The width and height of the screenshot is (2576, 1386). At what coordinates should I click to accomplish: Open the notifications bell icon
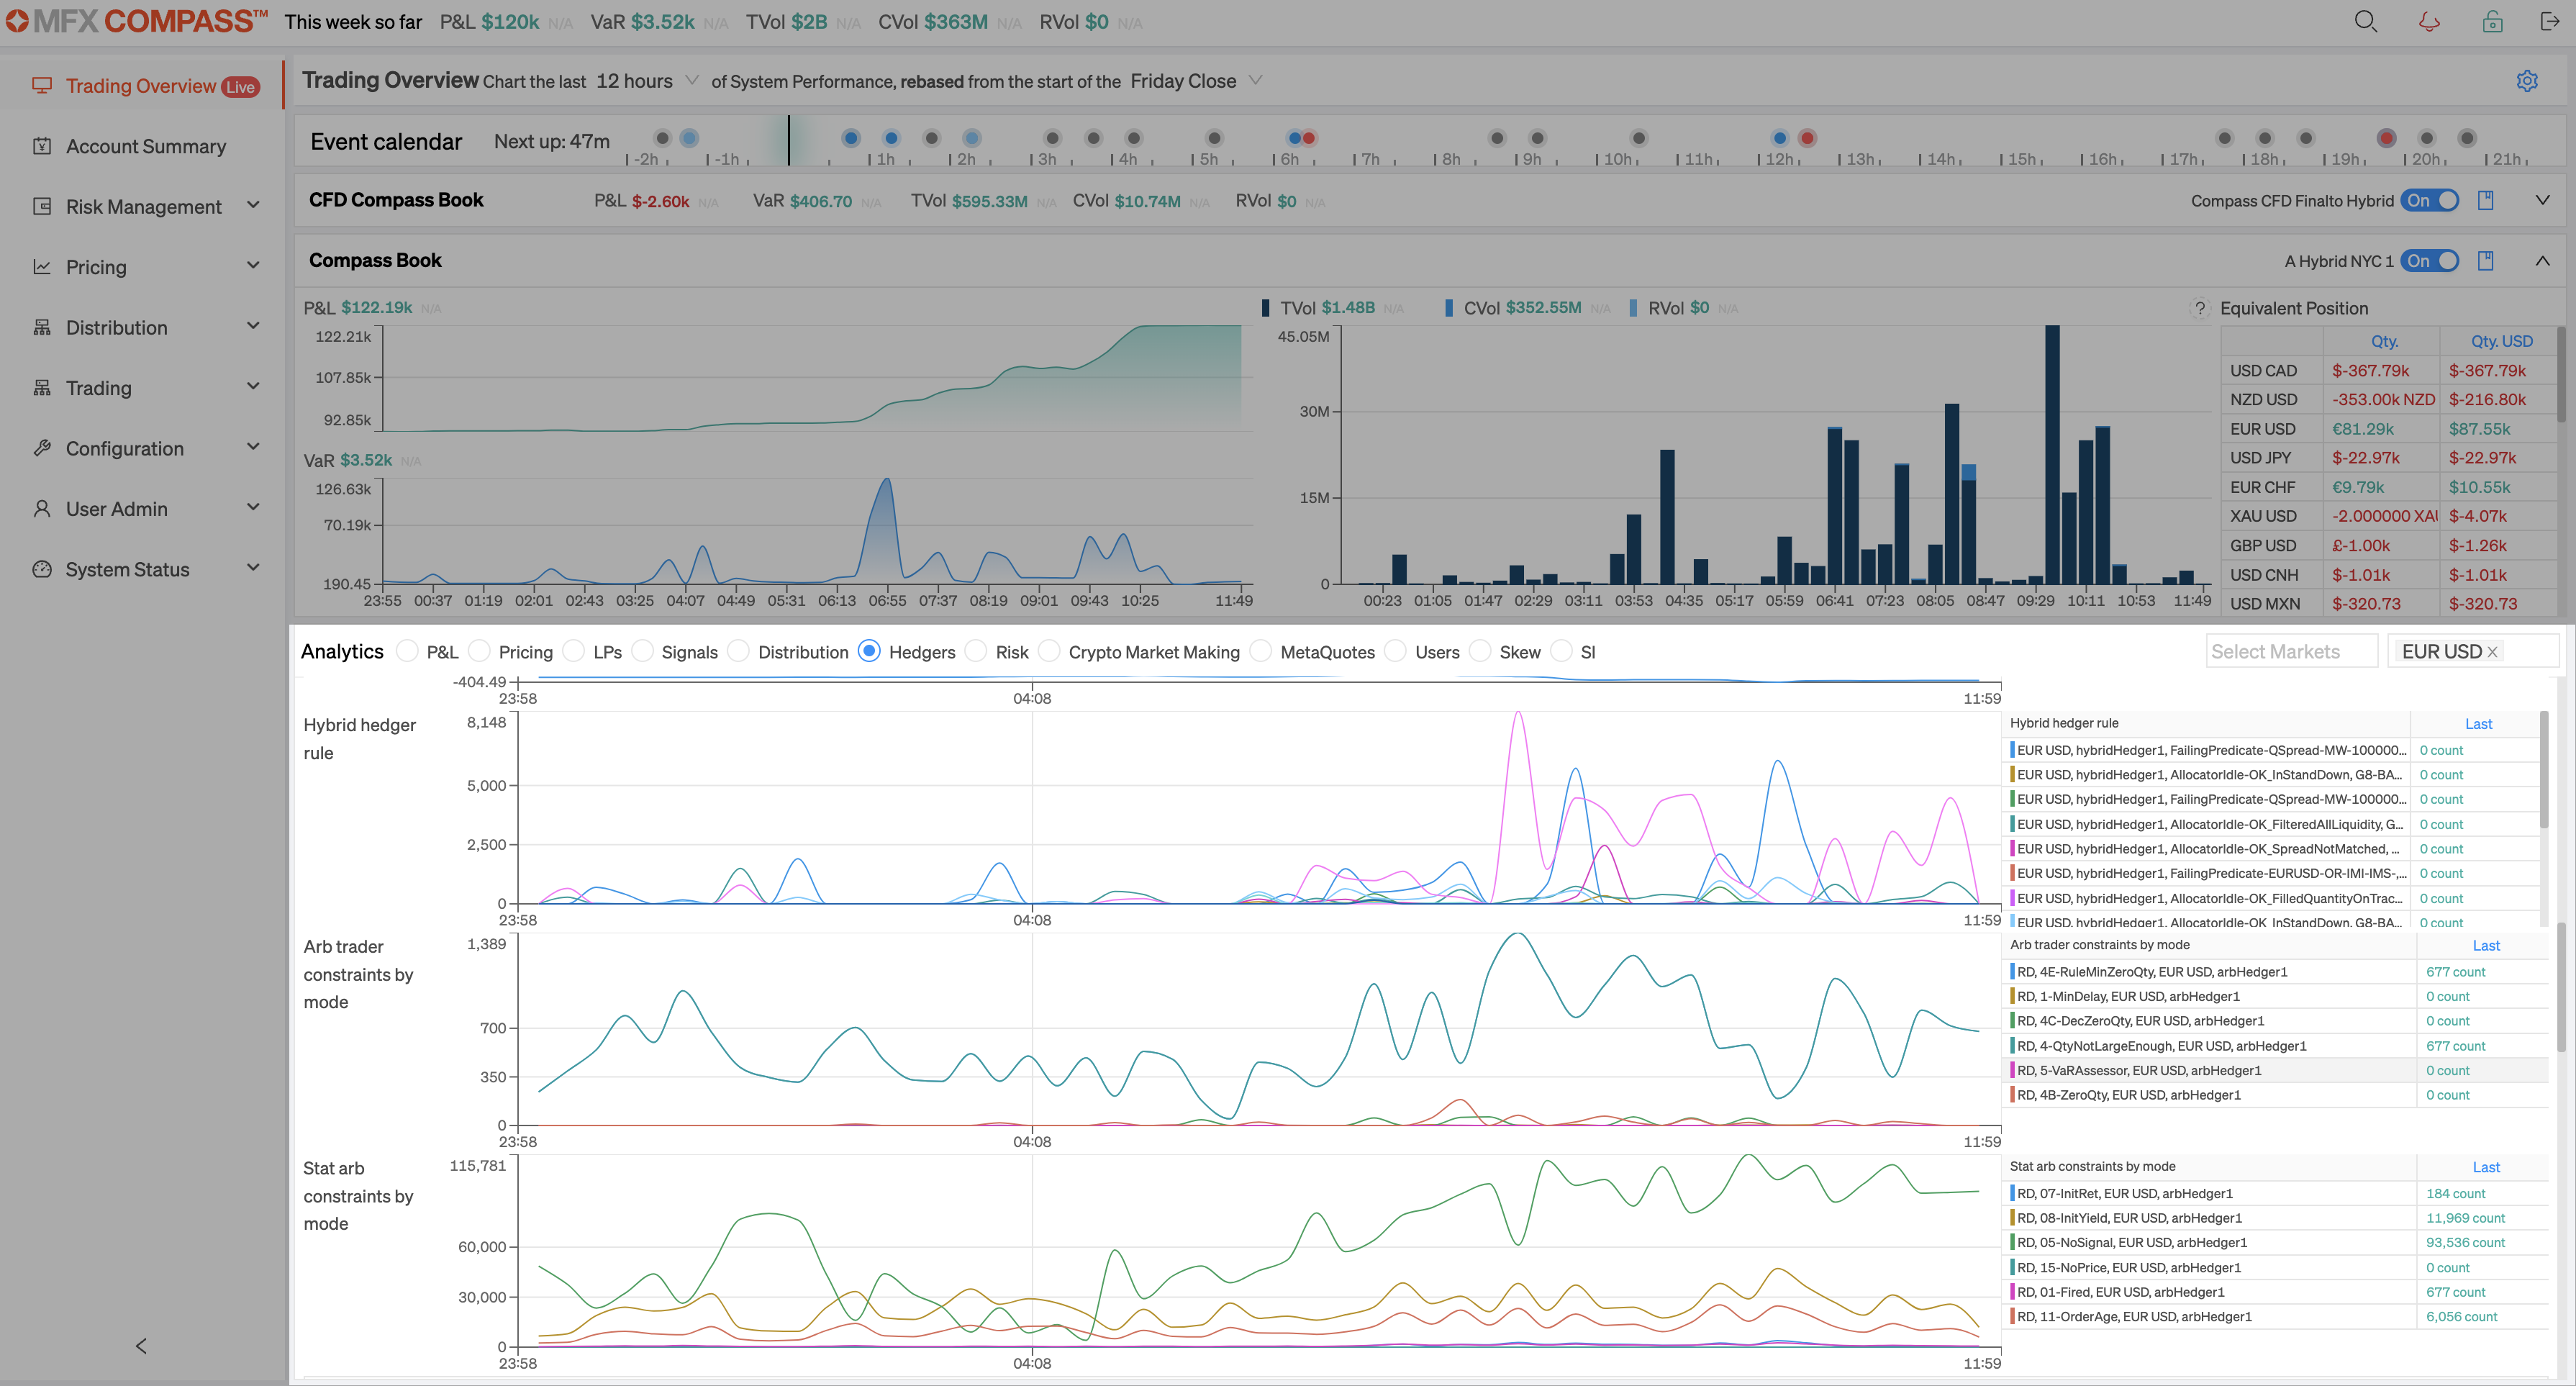tap(2429, 22)
